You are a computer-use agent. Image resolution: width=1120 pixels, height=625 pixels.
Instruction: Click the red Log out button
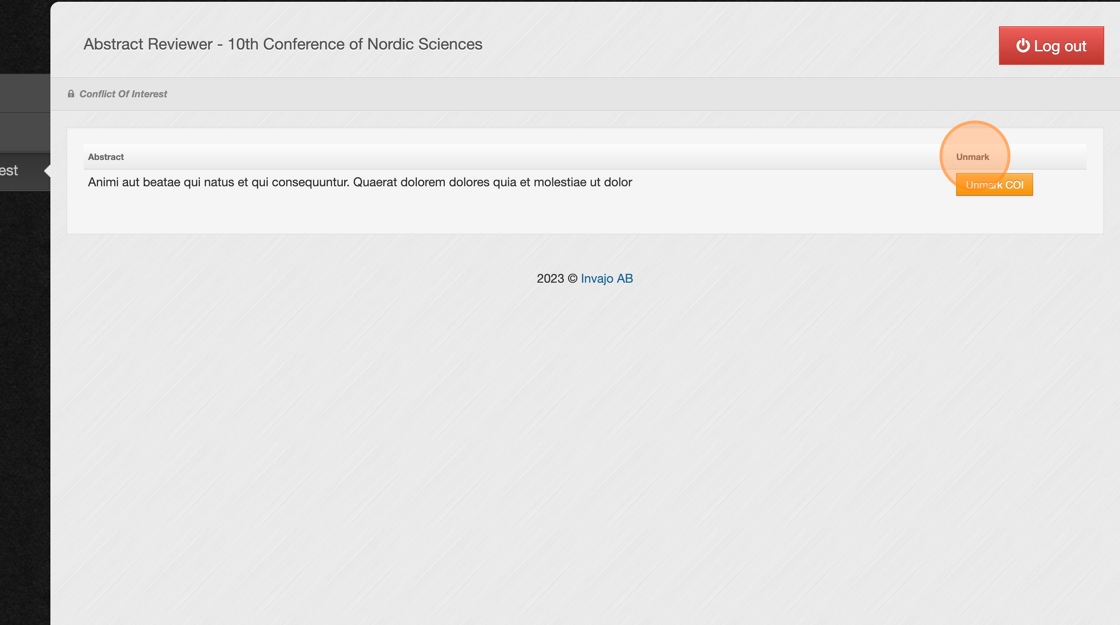click(x=1051, y=46)
